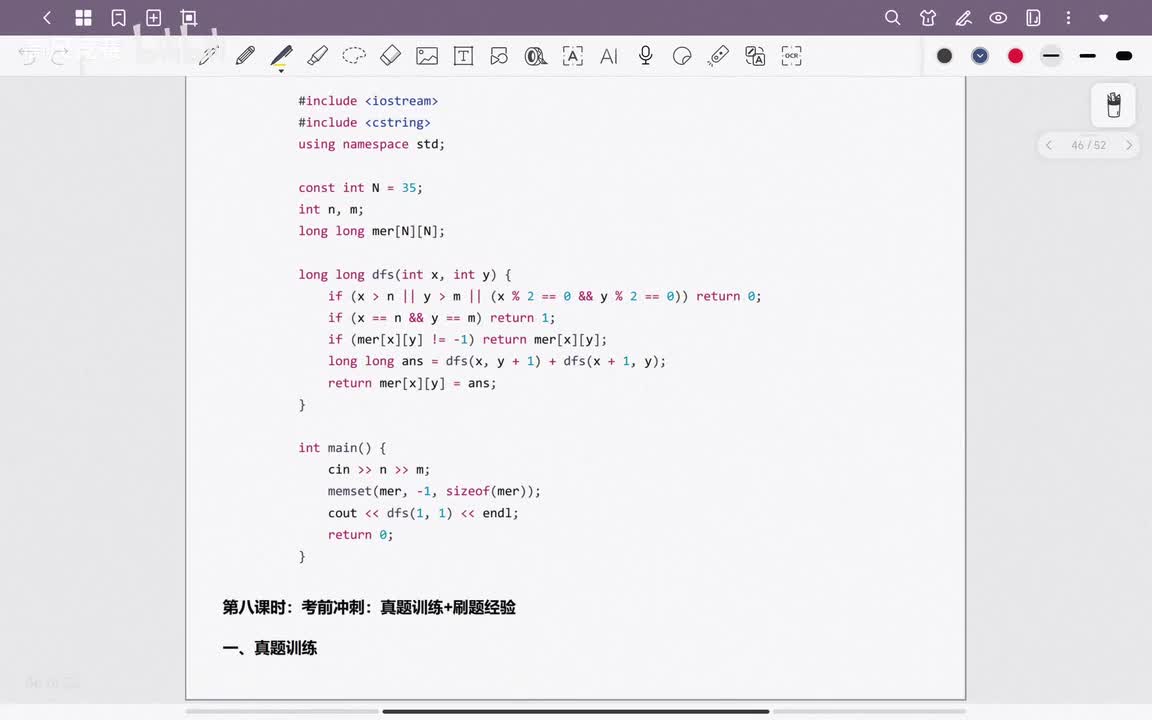Select the text recognition tool

[x=572, y=56]
